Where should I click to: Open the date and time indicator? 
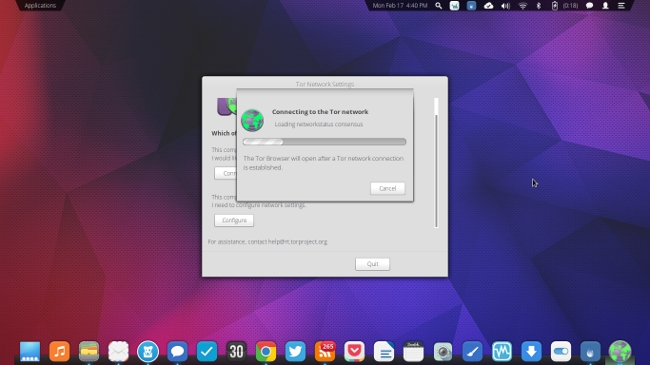pyautogui.click(x=400, y=5)
